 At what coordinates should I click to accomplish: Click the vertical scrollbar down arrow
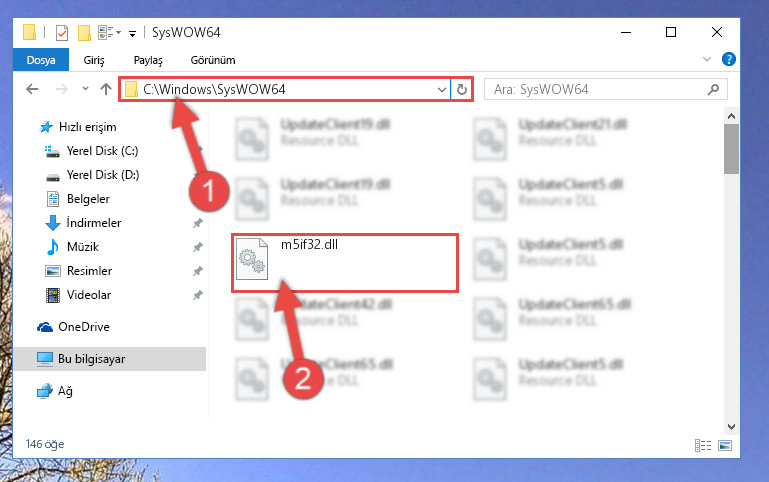coord(731,427)
